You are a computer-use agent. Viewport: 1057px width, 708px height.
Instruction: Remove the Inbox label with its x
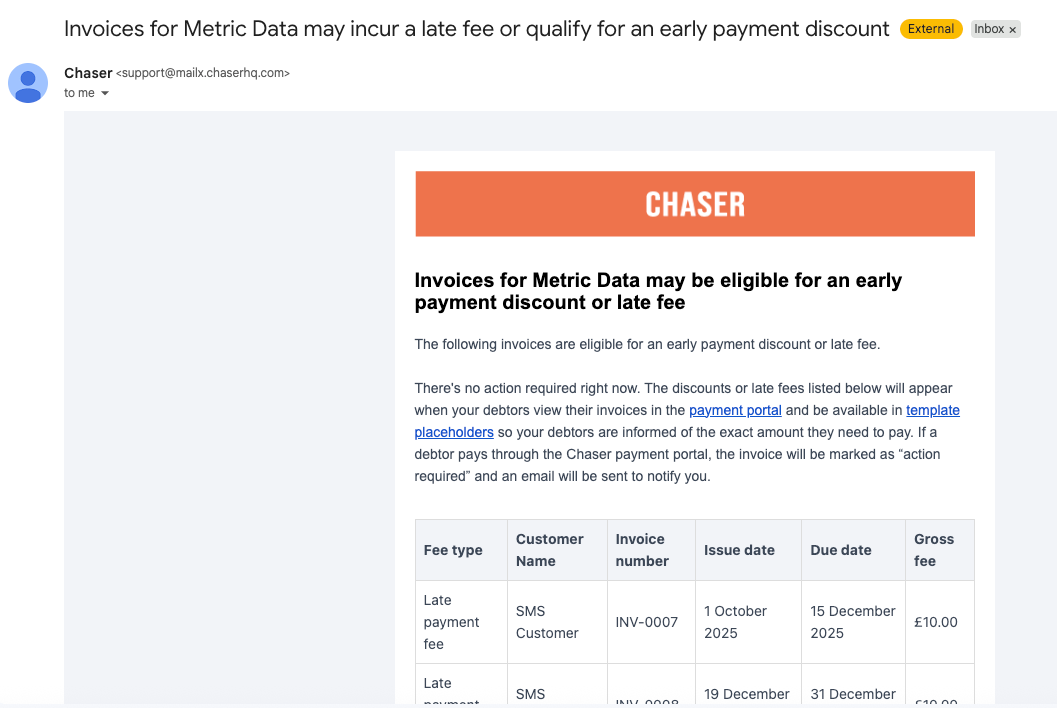[1013, 30]
